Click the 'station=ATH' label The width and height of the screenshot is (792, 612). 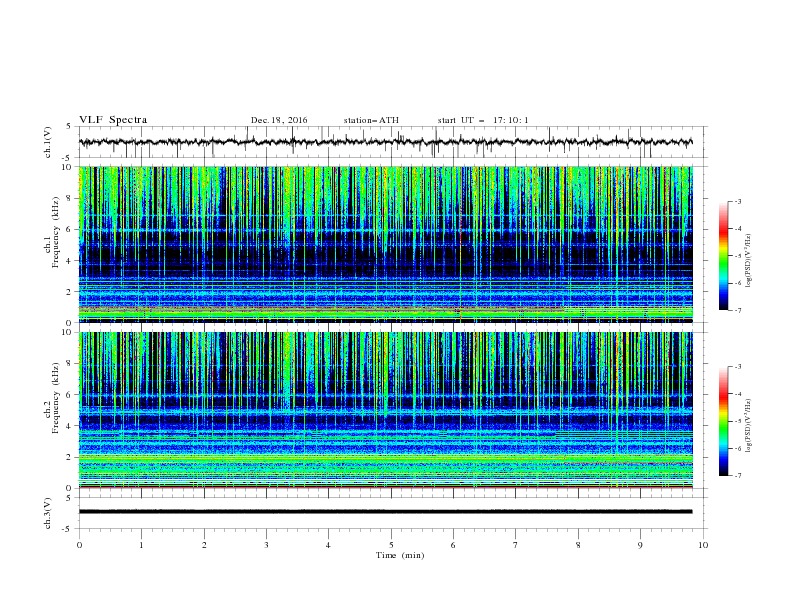click(x=371, y=120)
